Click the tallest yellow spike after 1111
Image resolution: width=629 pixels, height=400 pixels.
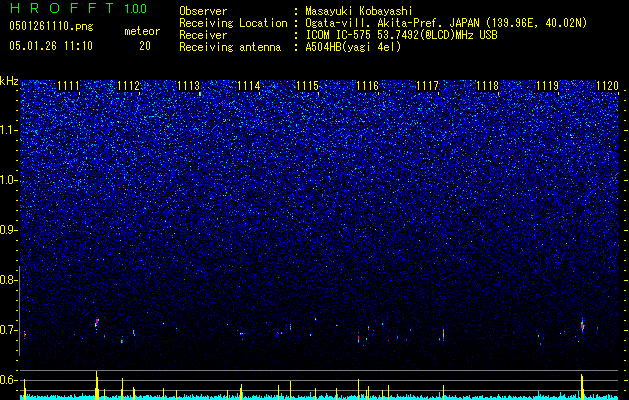97,385
